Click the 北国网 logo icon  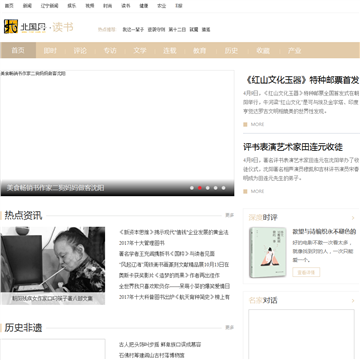pyautogui.click(x=11, y=26)
